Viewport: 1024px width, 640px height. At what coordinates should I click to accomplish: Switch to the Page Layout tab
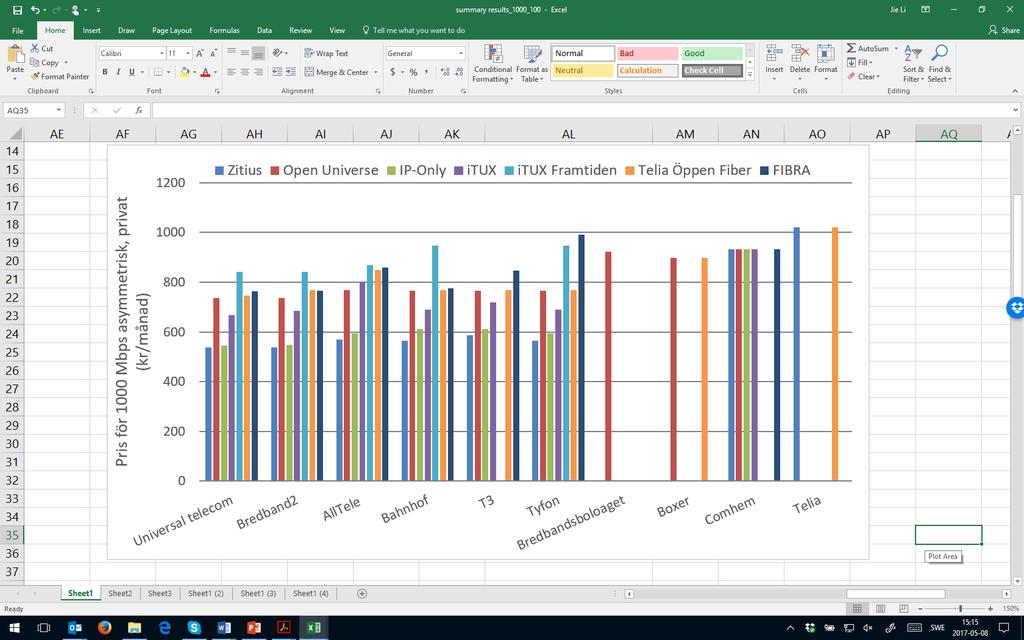[172, 31]
